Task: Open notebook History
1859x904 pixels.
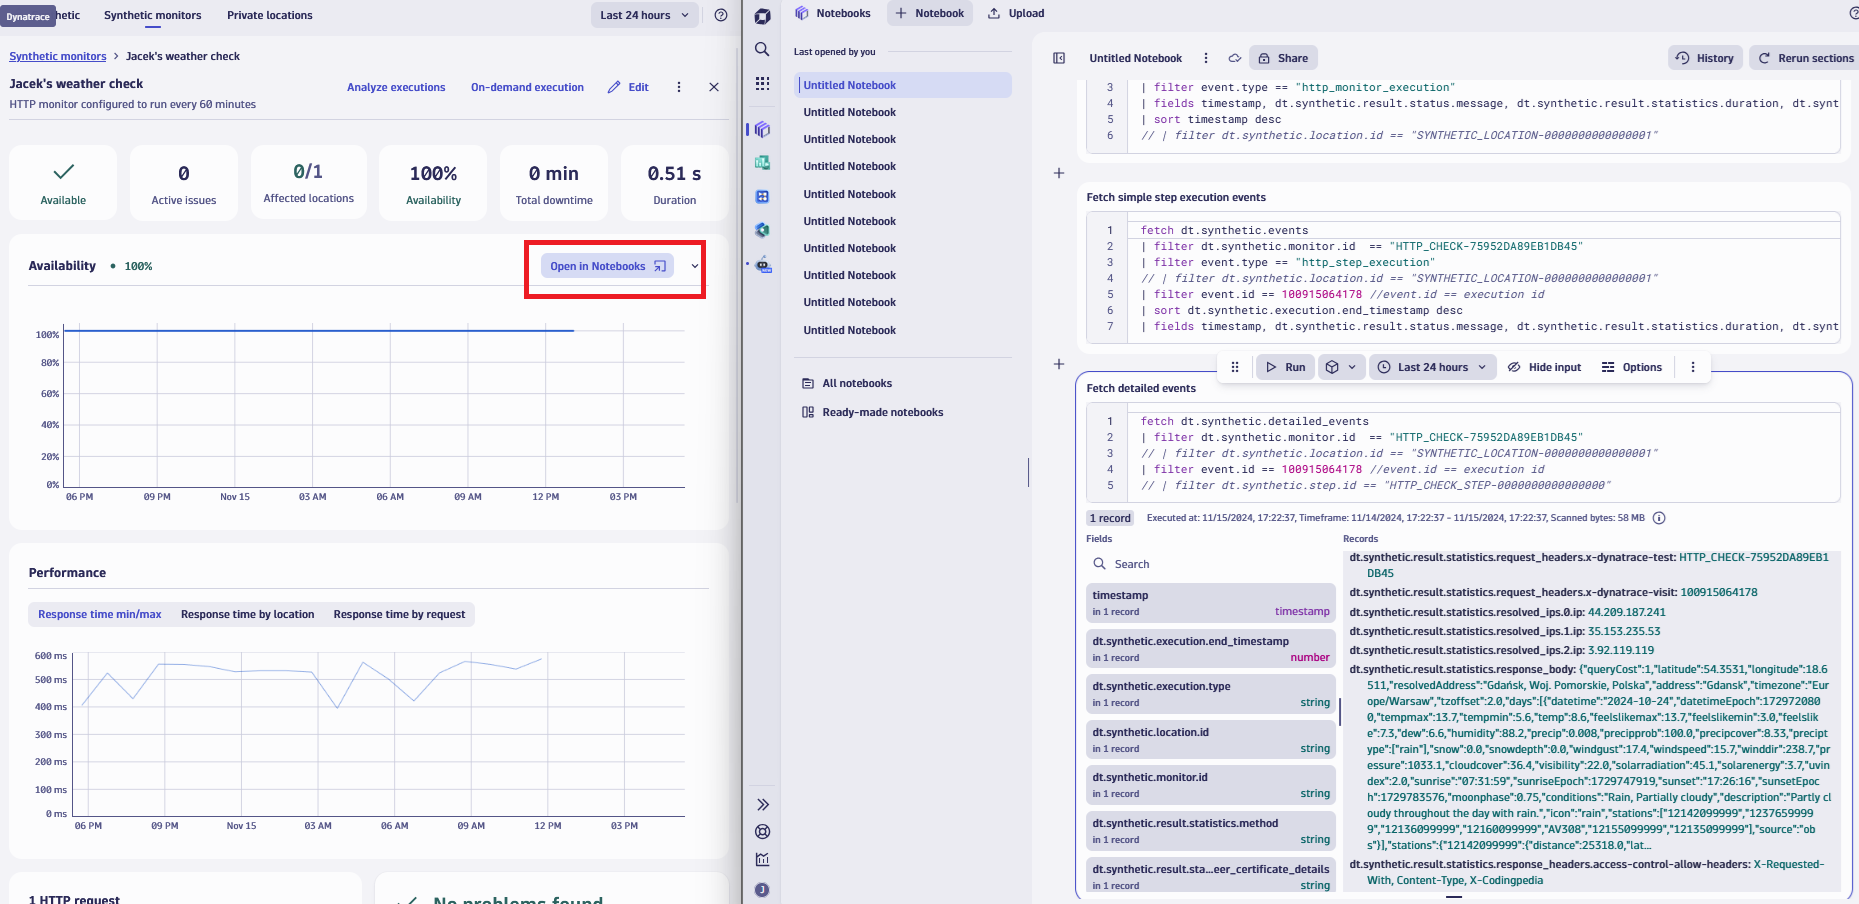Action: 1705,58
